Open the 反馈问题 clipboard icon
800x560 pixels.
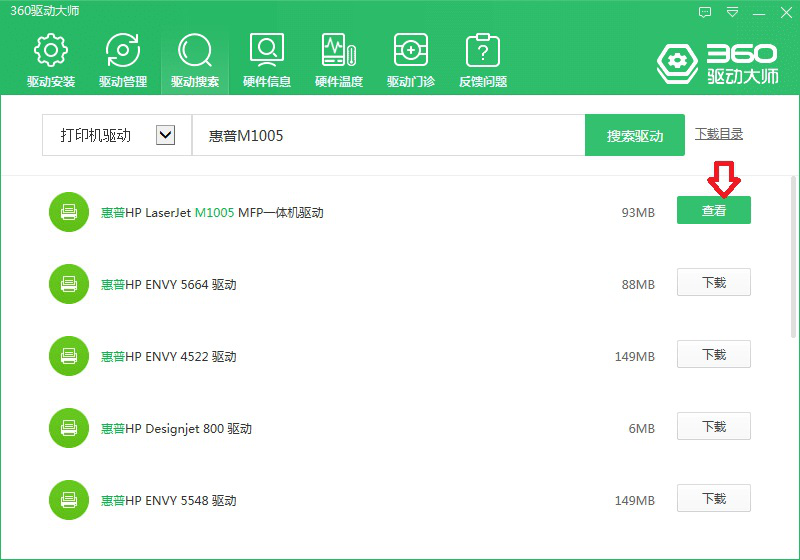click(x=483, y=51)
